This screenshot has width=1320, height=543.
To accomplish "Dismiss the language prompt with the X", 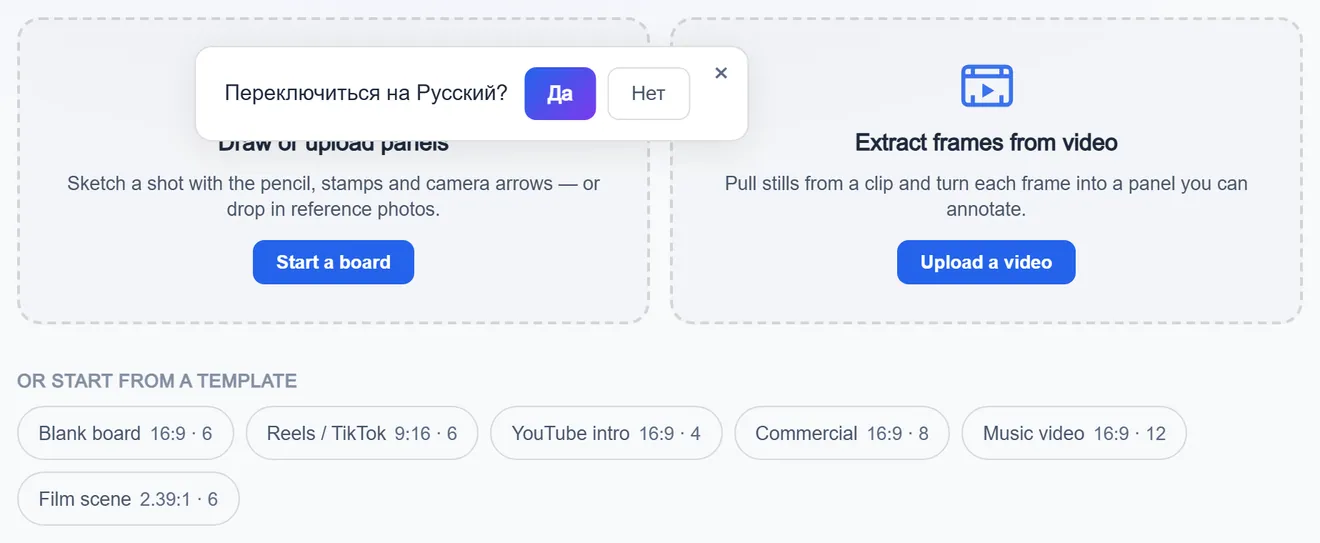I will [721, 73].
